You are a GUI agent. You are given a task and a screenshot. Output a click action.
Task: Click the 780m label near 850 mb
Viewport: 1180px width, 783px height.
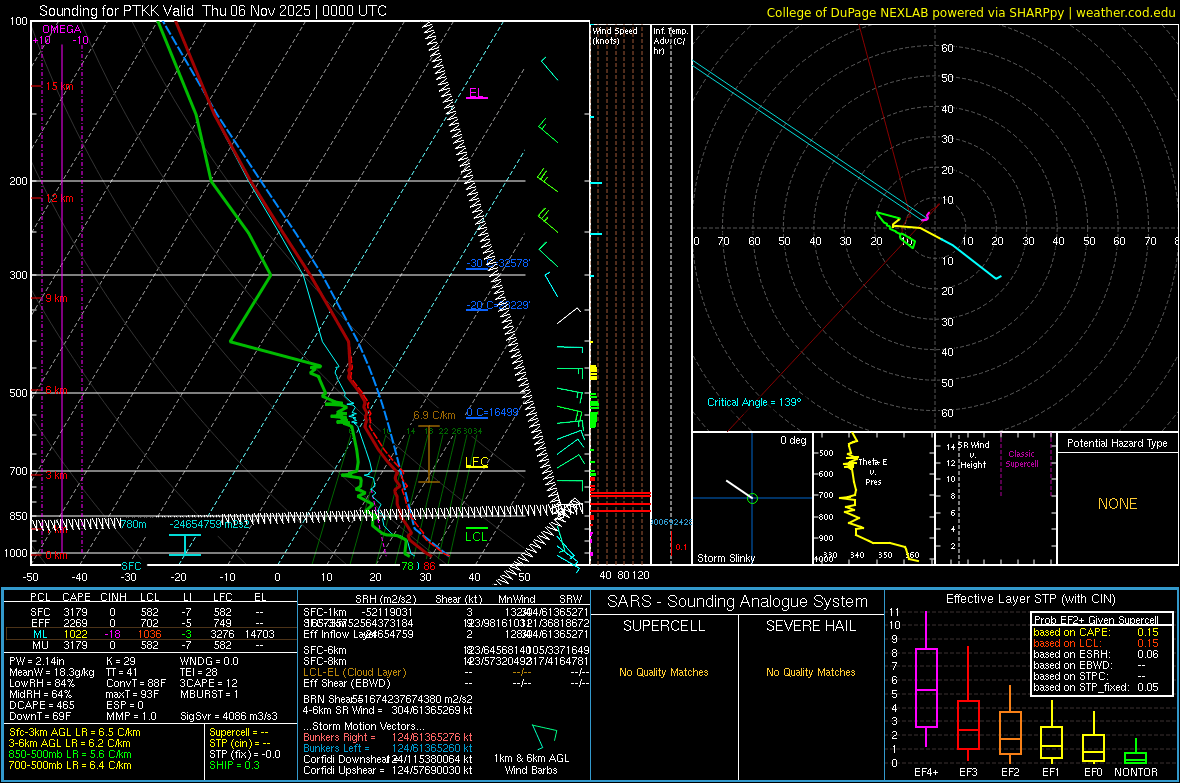[x=134, y=524]
